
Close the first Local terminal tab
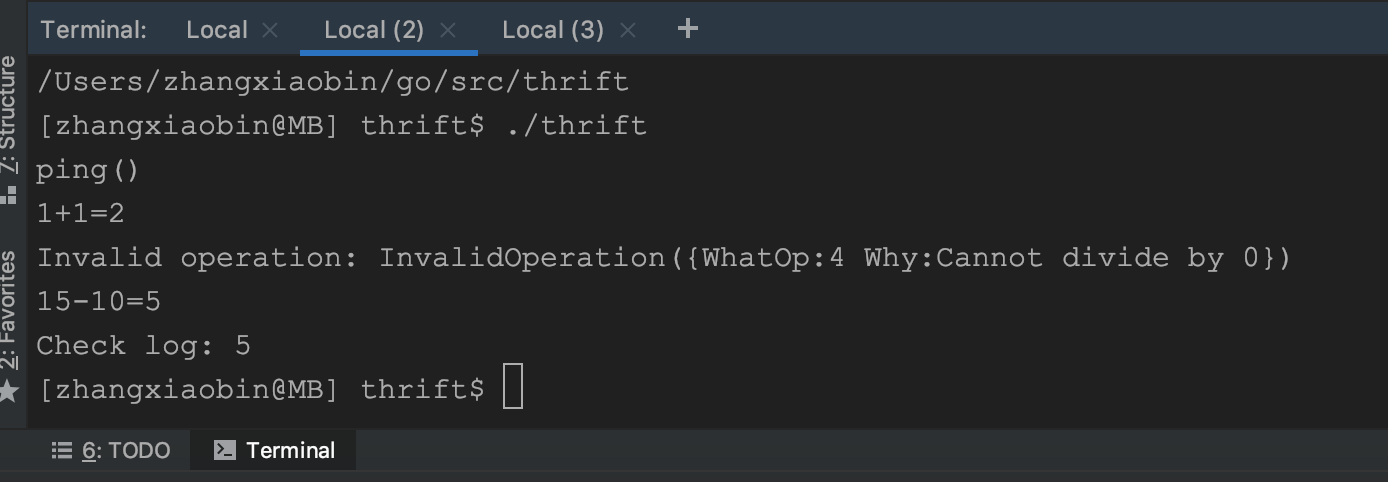pos(270,30)
